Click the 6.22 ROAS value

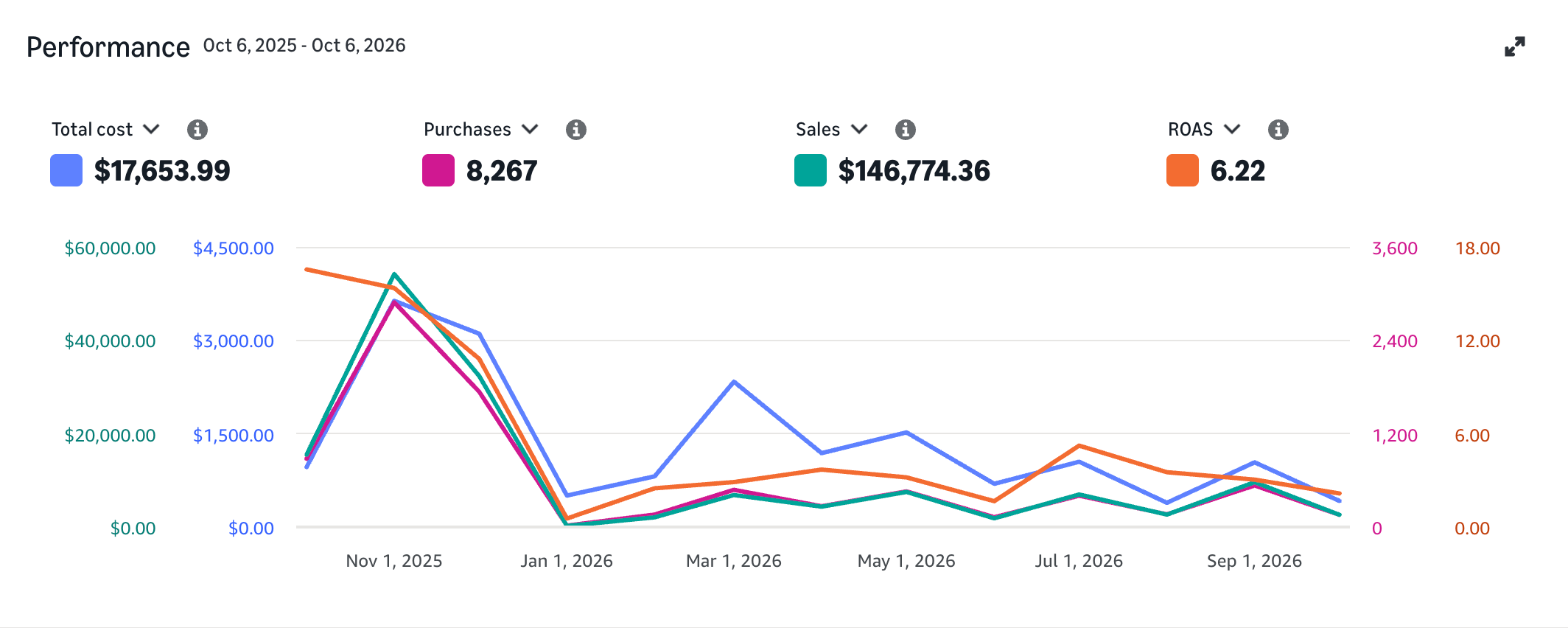[1238, 171]
